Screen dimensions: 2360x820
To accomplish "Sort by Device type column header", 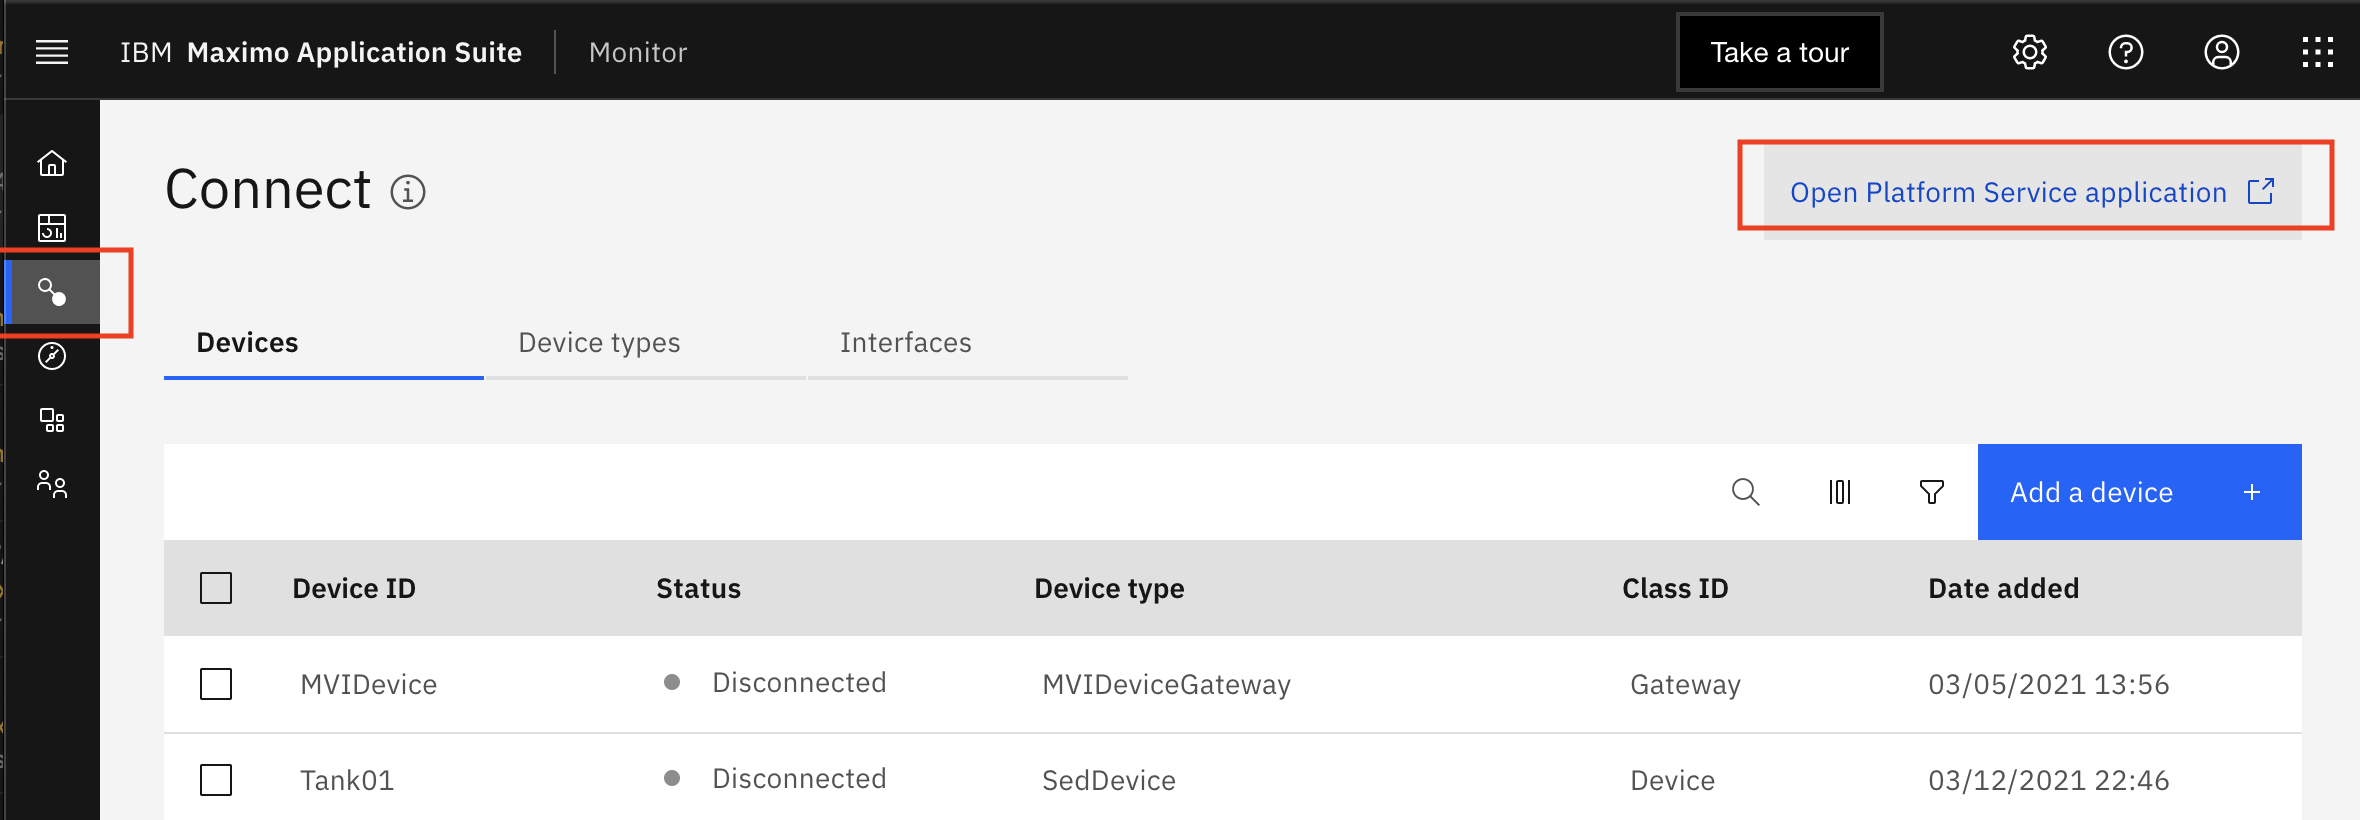I will (x=1109, y=589).
